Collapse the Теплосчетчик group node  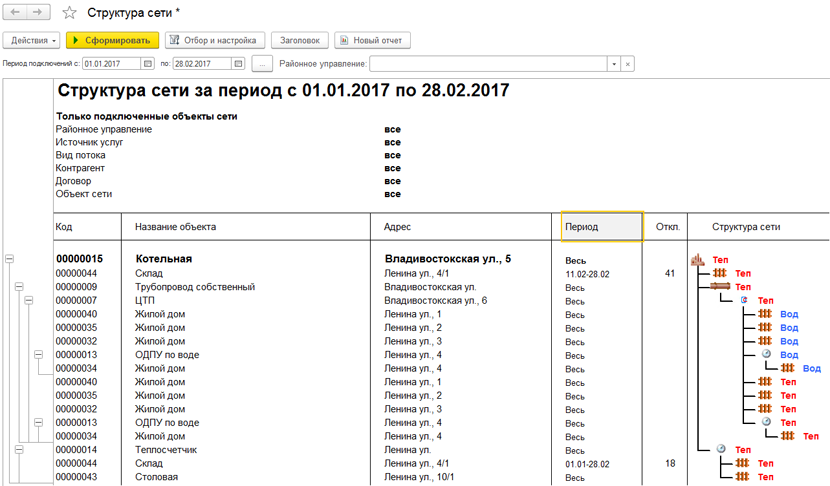click(x=18, y=450)
